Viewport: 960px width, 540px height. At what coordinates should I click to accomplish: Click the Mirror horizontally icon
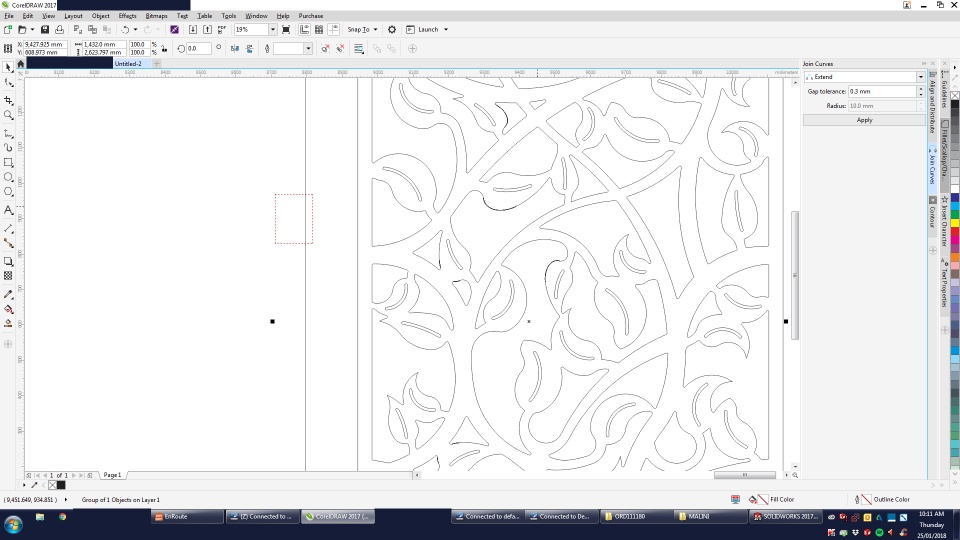pyautogui.click(x=235, y=48)
